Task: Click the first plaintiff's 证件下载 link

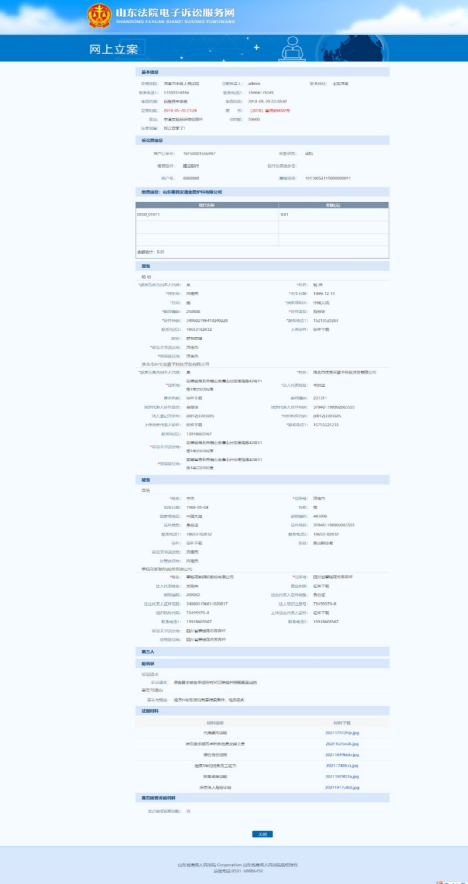Action: [x=321, y=329]
